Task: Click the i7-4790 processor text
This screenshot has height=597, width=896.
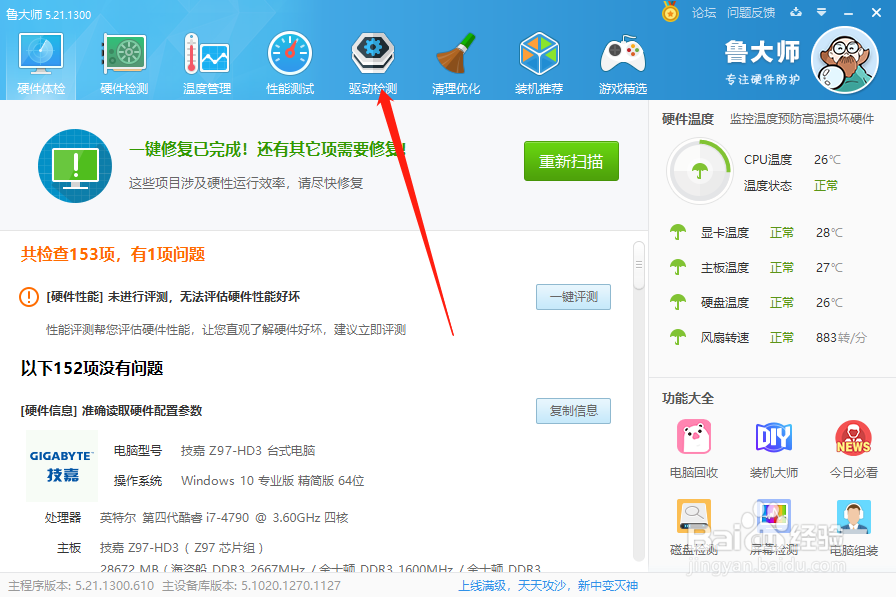Action: tap(224, 518)
